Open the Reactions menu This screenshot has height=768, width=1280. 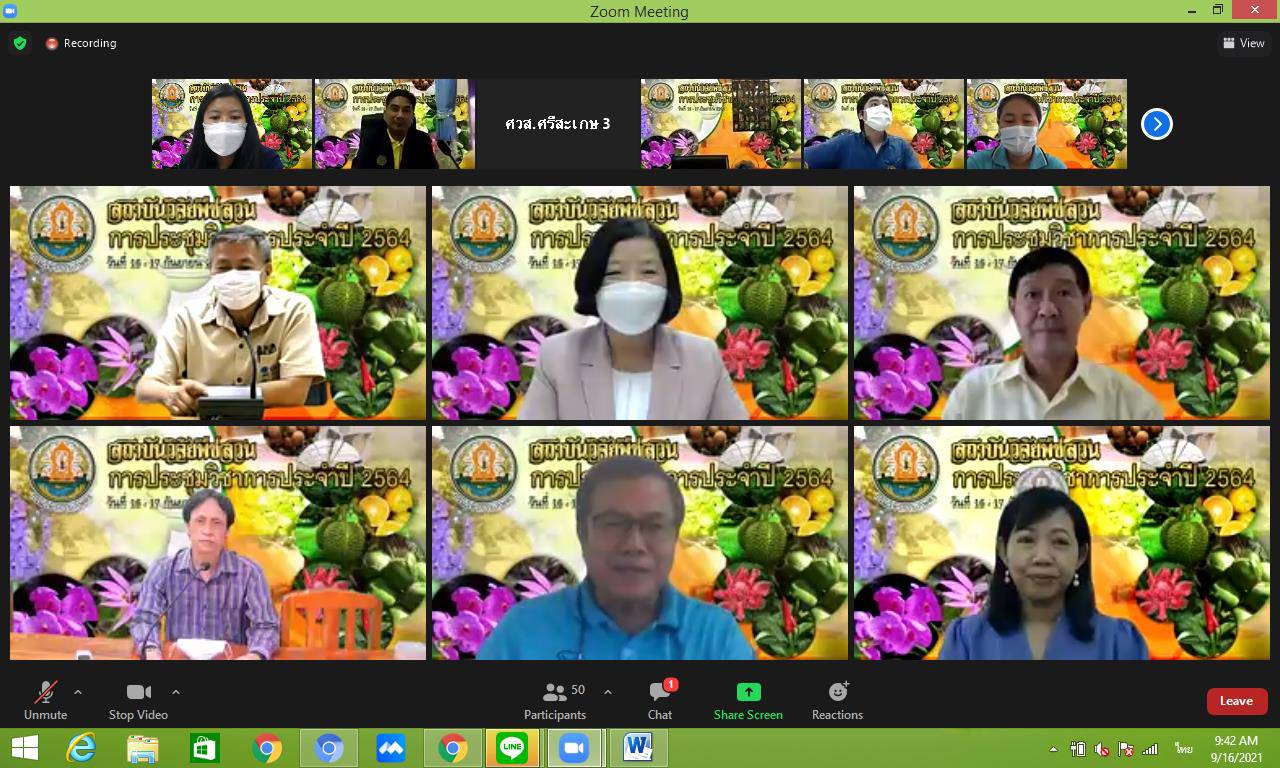[837, 701]
